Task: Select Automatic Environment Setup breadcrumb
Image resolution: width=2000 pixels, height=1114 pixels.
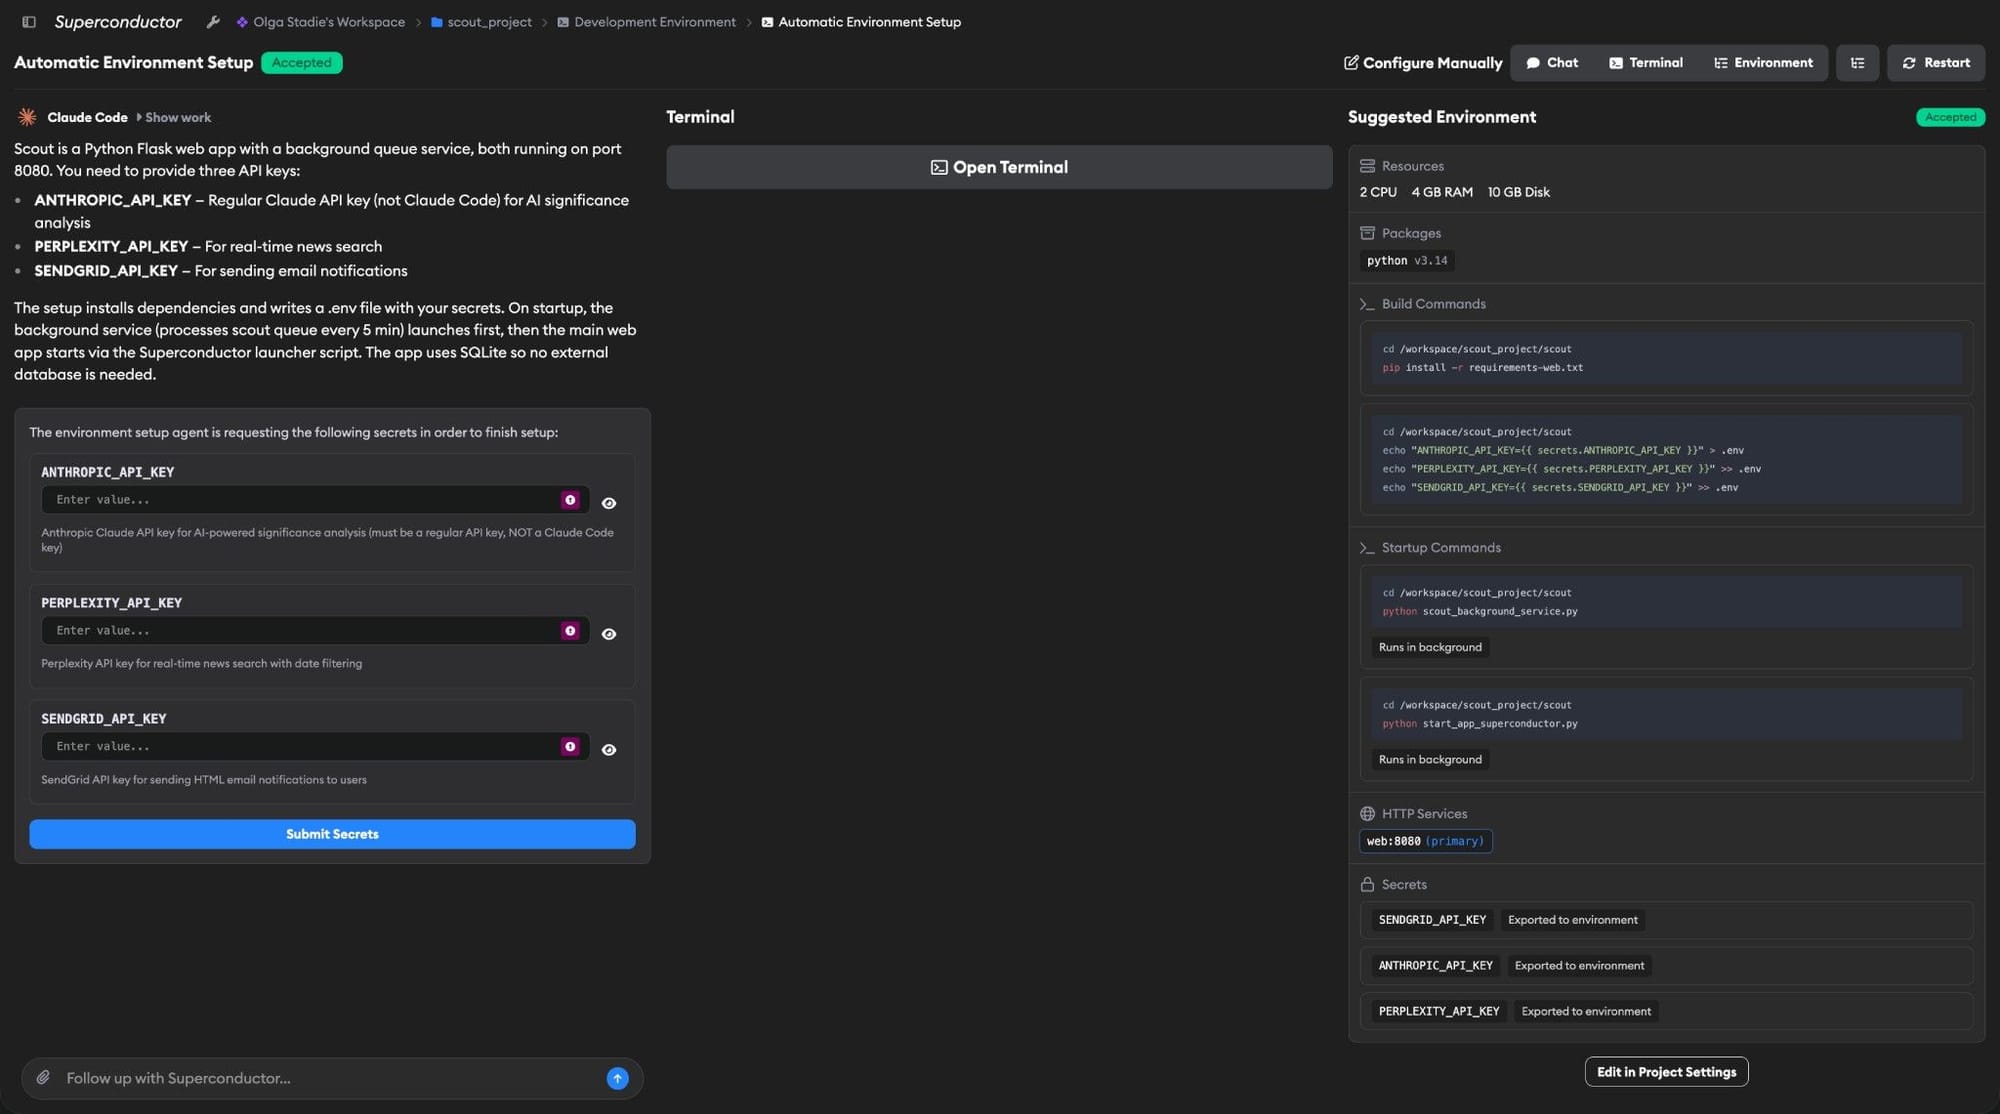Action: (861, 22)
